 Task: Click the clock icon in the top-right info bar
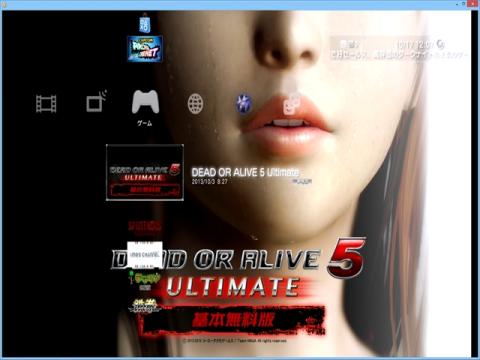441,44
